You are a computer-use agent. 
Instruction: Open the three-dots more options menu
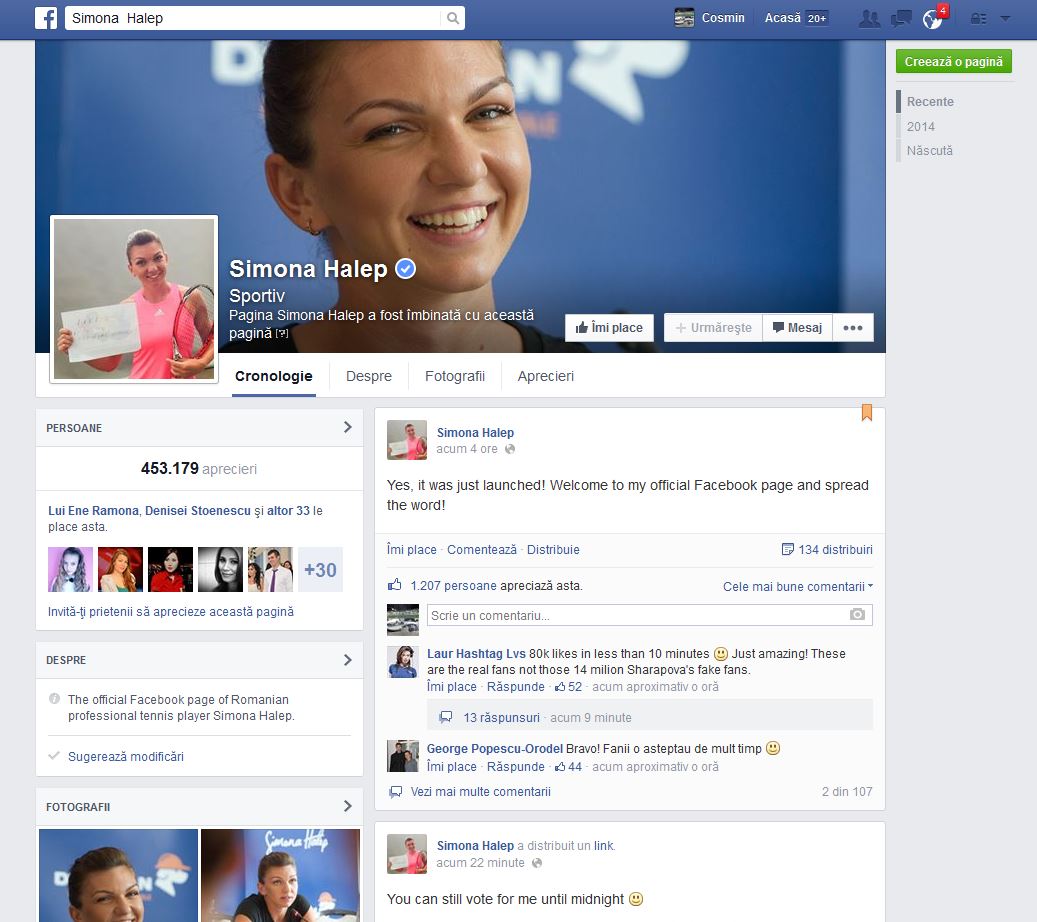852,328
